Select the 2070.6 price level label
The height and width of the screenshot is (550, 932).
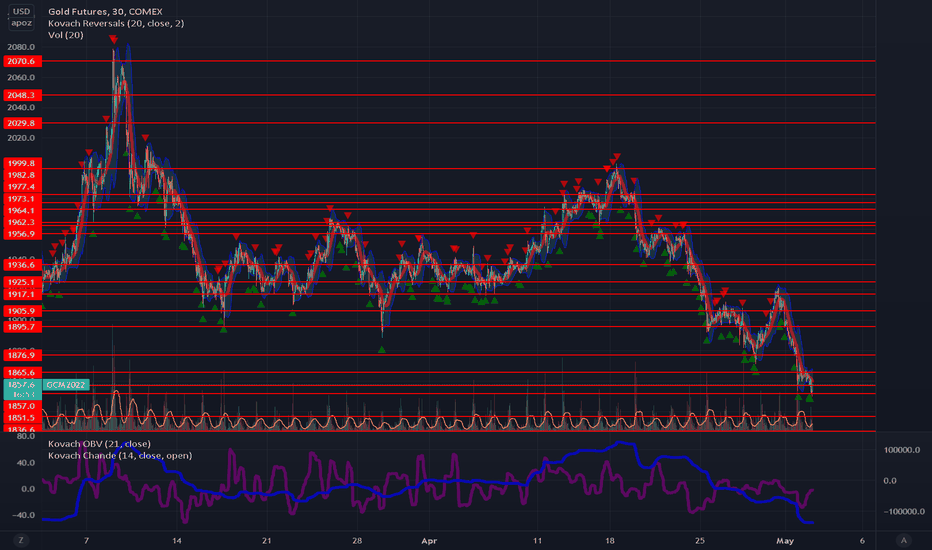click(x=21, y=61)
